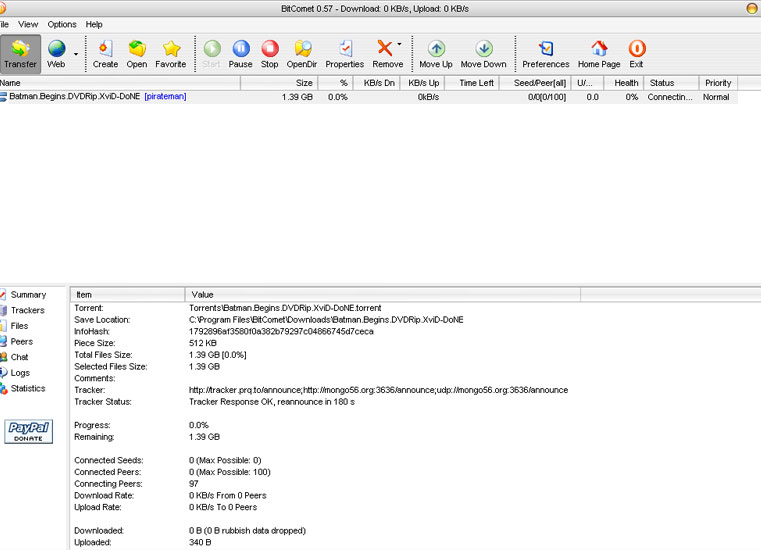Viewport: 761px width, 550px height.
Task: Sort torrents by Name column
Action: tap(120, 83)
